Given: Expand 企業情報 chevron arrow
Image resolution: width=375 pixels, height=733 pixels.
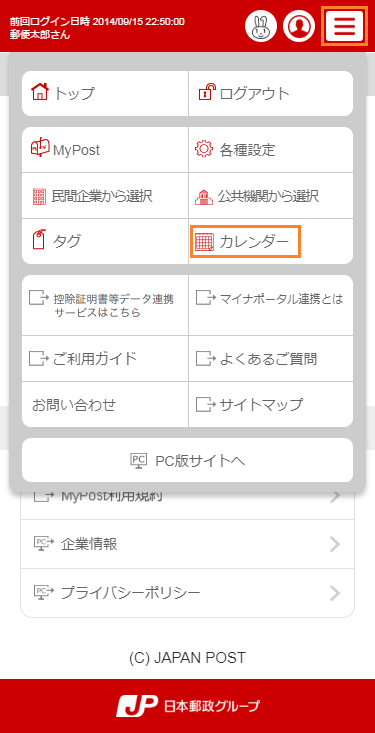Looking at the screenshot, I should click(x=335, y=544).
